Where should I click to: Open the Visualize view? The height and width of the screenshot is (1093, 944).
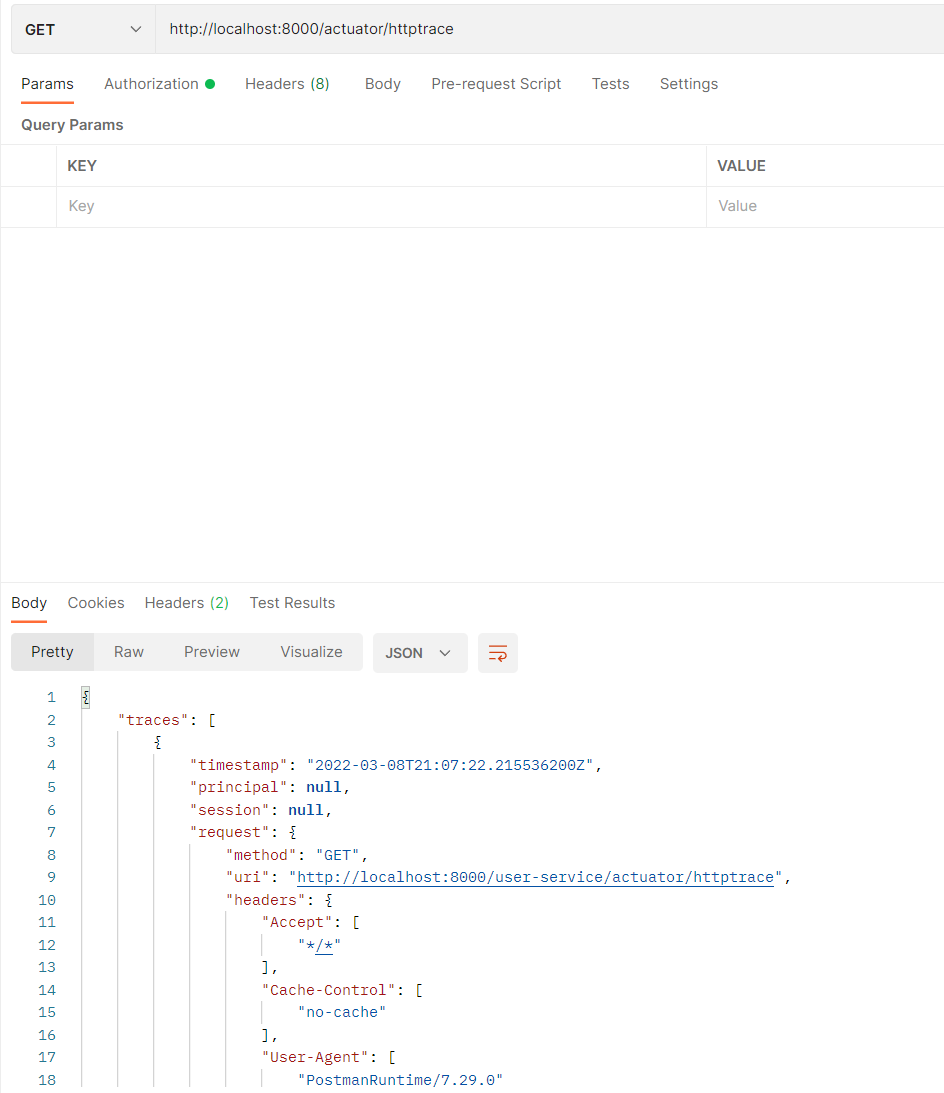(x=312, y=652)
